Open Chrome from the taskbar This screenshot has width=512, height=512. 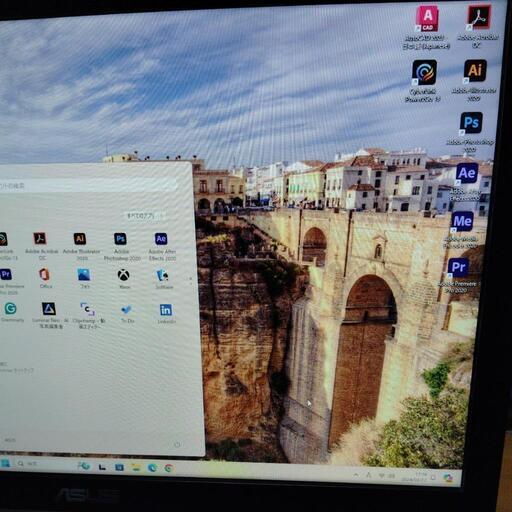point(169,468)
